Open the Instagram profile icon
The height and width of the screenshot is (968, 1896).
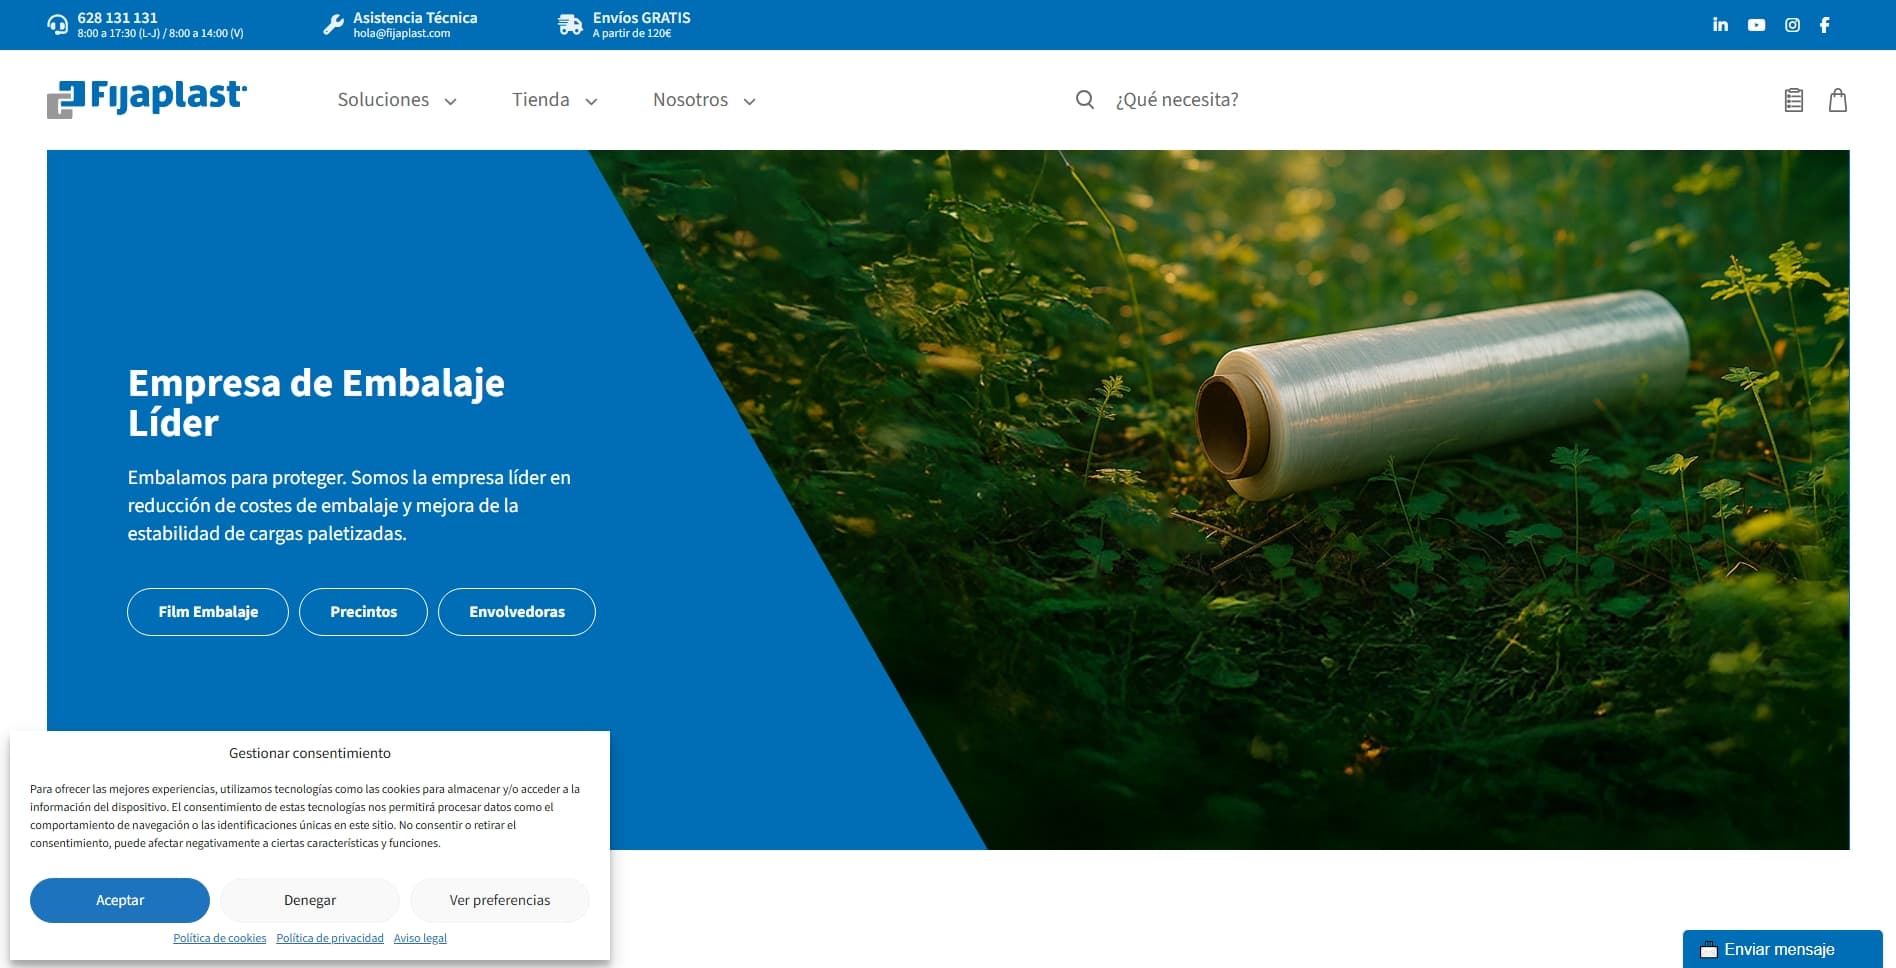tap(1792, 25)
